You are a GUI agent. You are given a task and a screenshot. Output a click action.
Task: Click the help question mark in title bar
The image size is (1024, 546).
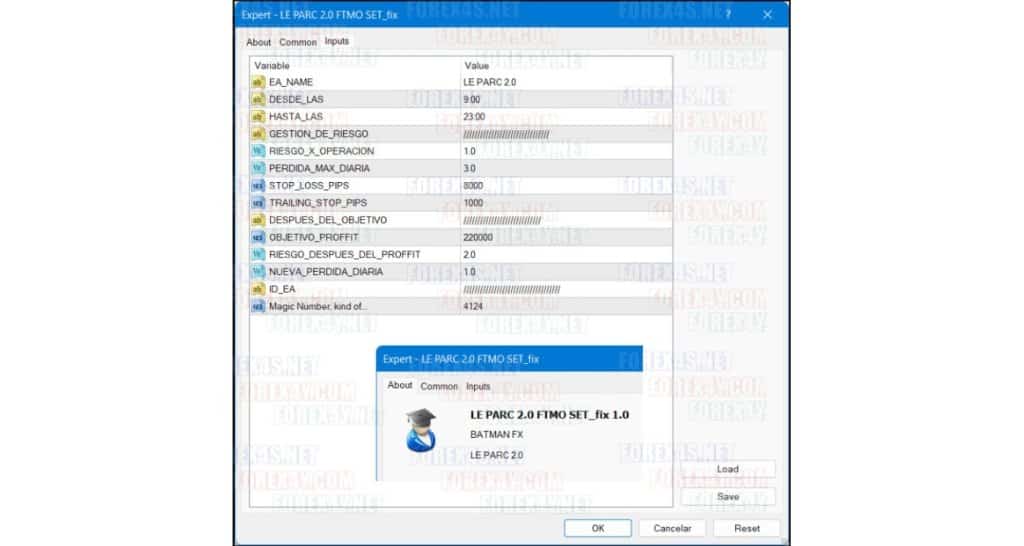click(727, 15)
